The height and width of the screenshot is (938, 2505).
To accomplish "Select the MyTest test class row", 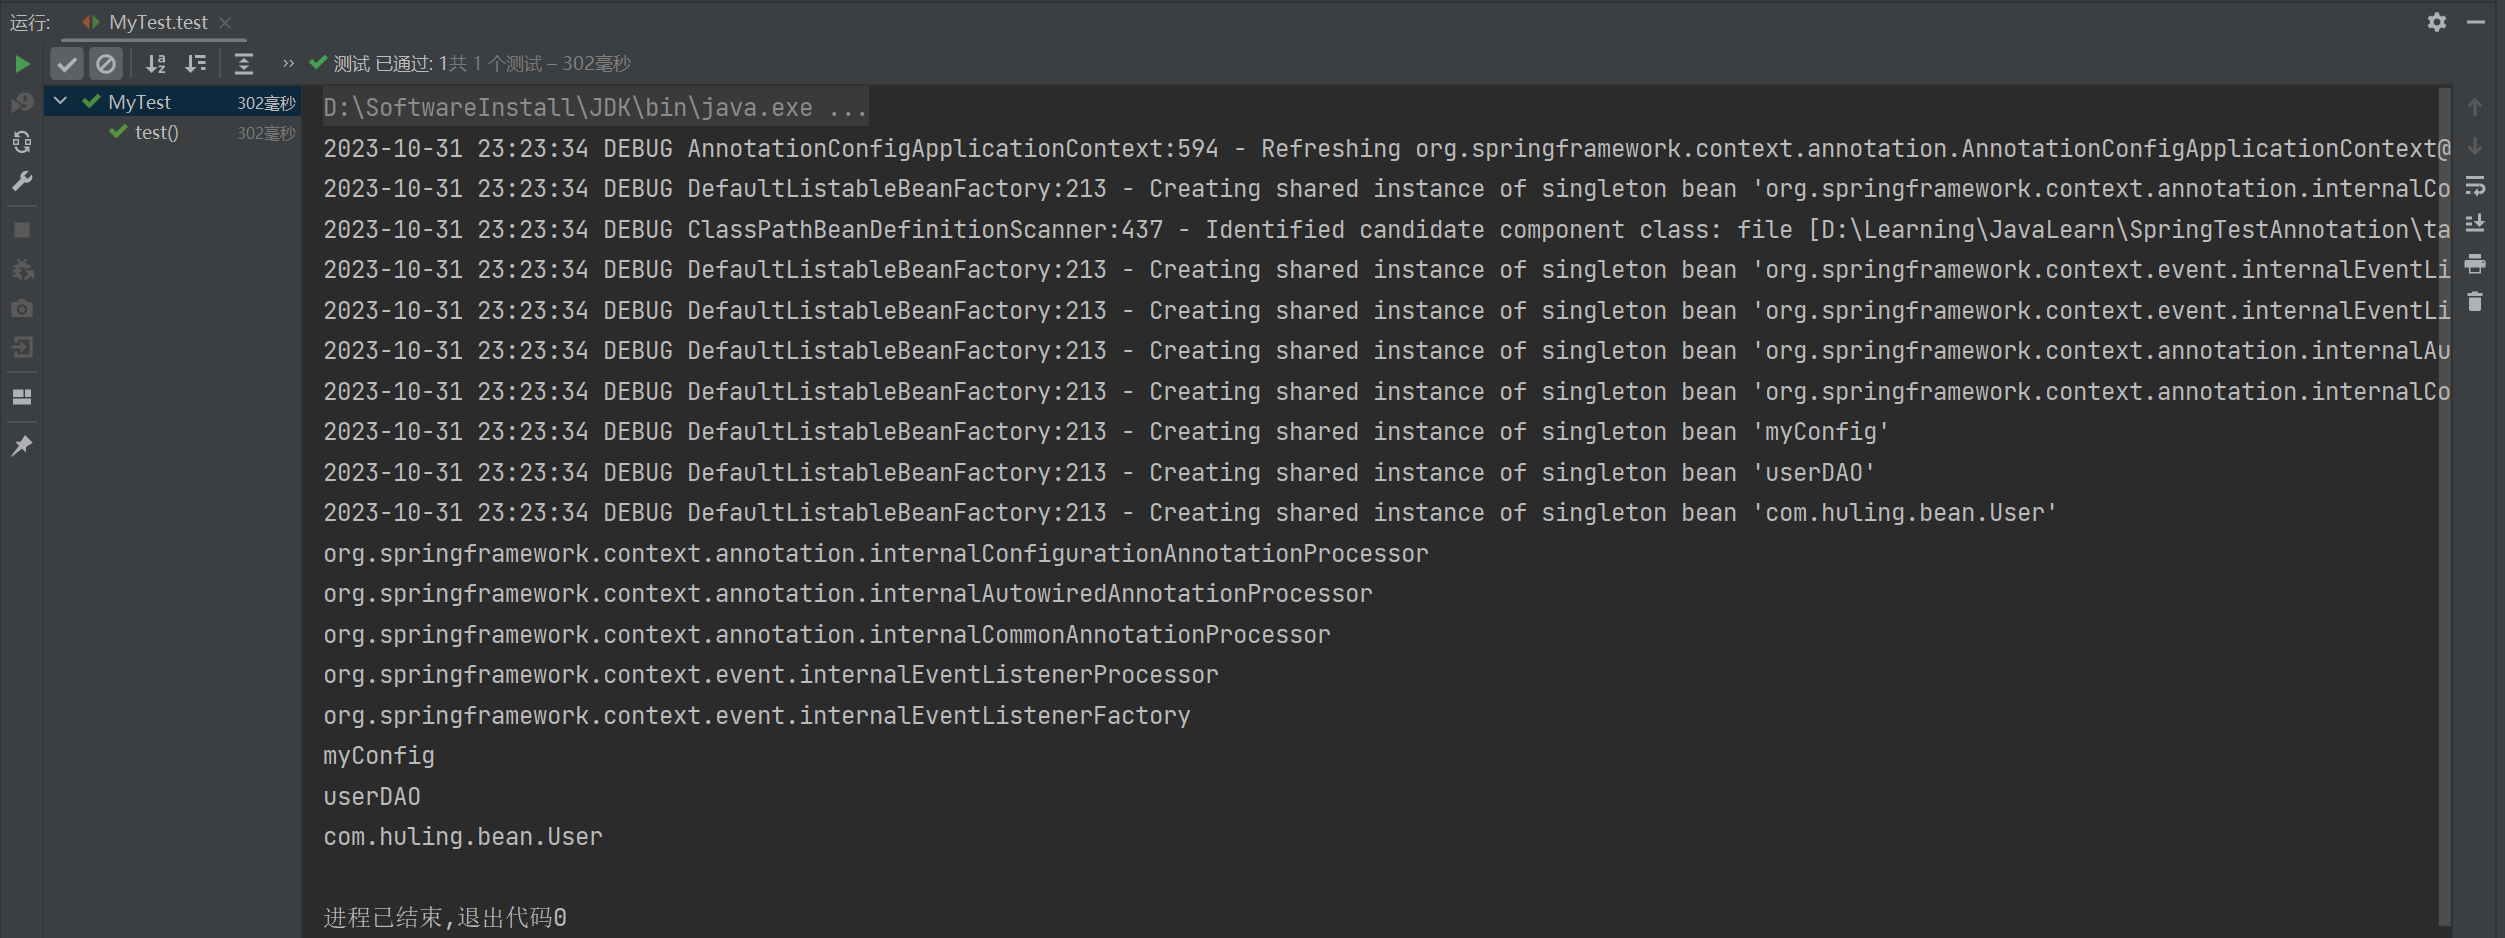I will (172, 102).
